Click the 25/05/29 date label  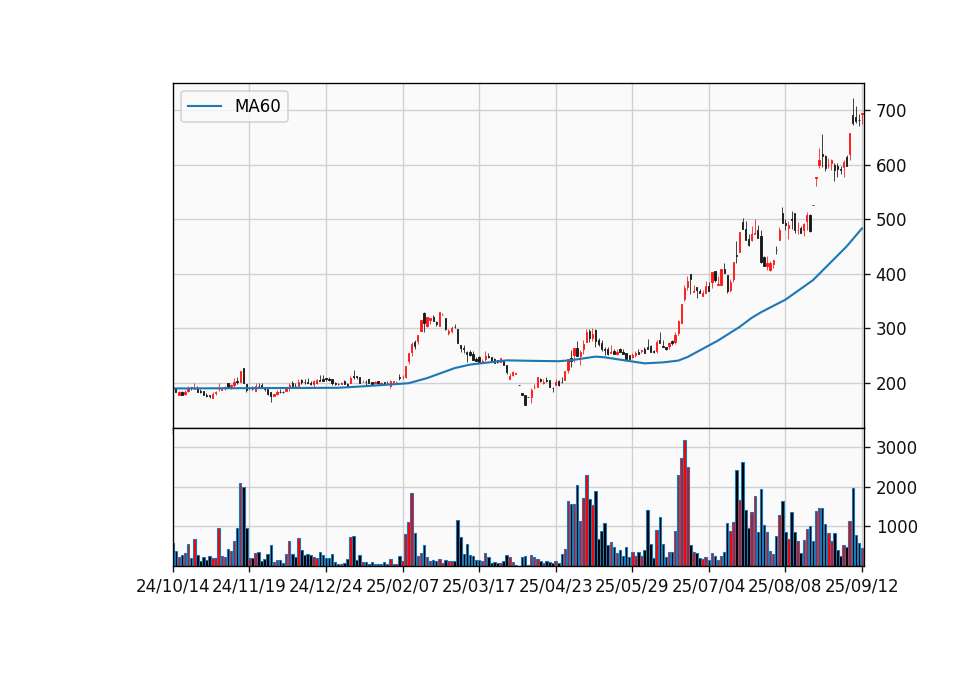pos(632,587)
